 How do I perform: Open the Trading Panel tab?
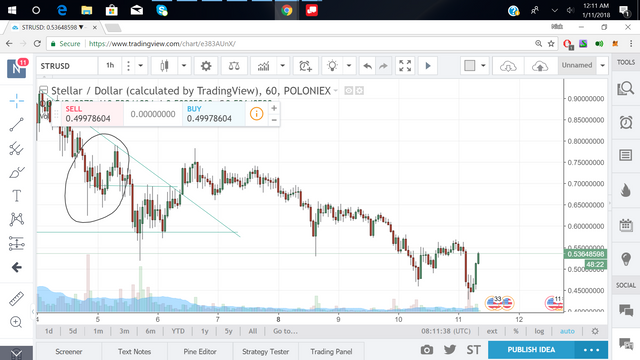pyautogui.click(x=331, y=351)
